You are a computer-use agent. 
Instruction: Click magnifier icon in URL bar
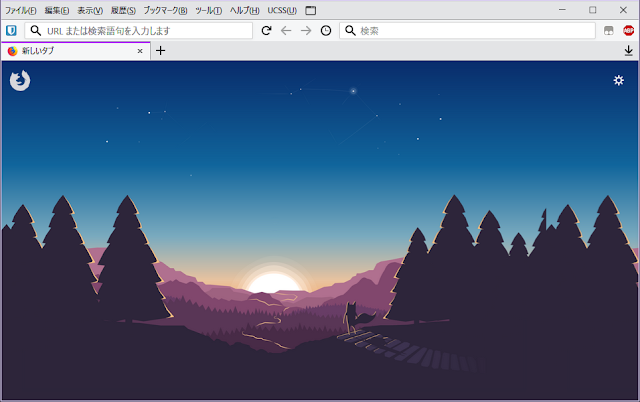[x=36, y=31]
